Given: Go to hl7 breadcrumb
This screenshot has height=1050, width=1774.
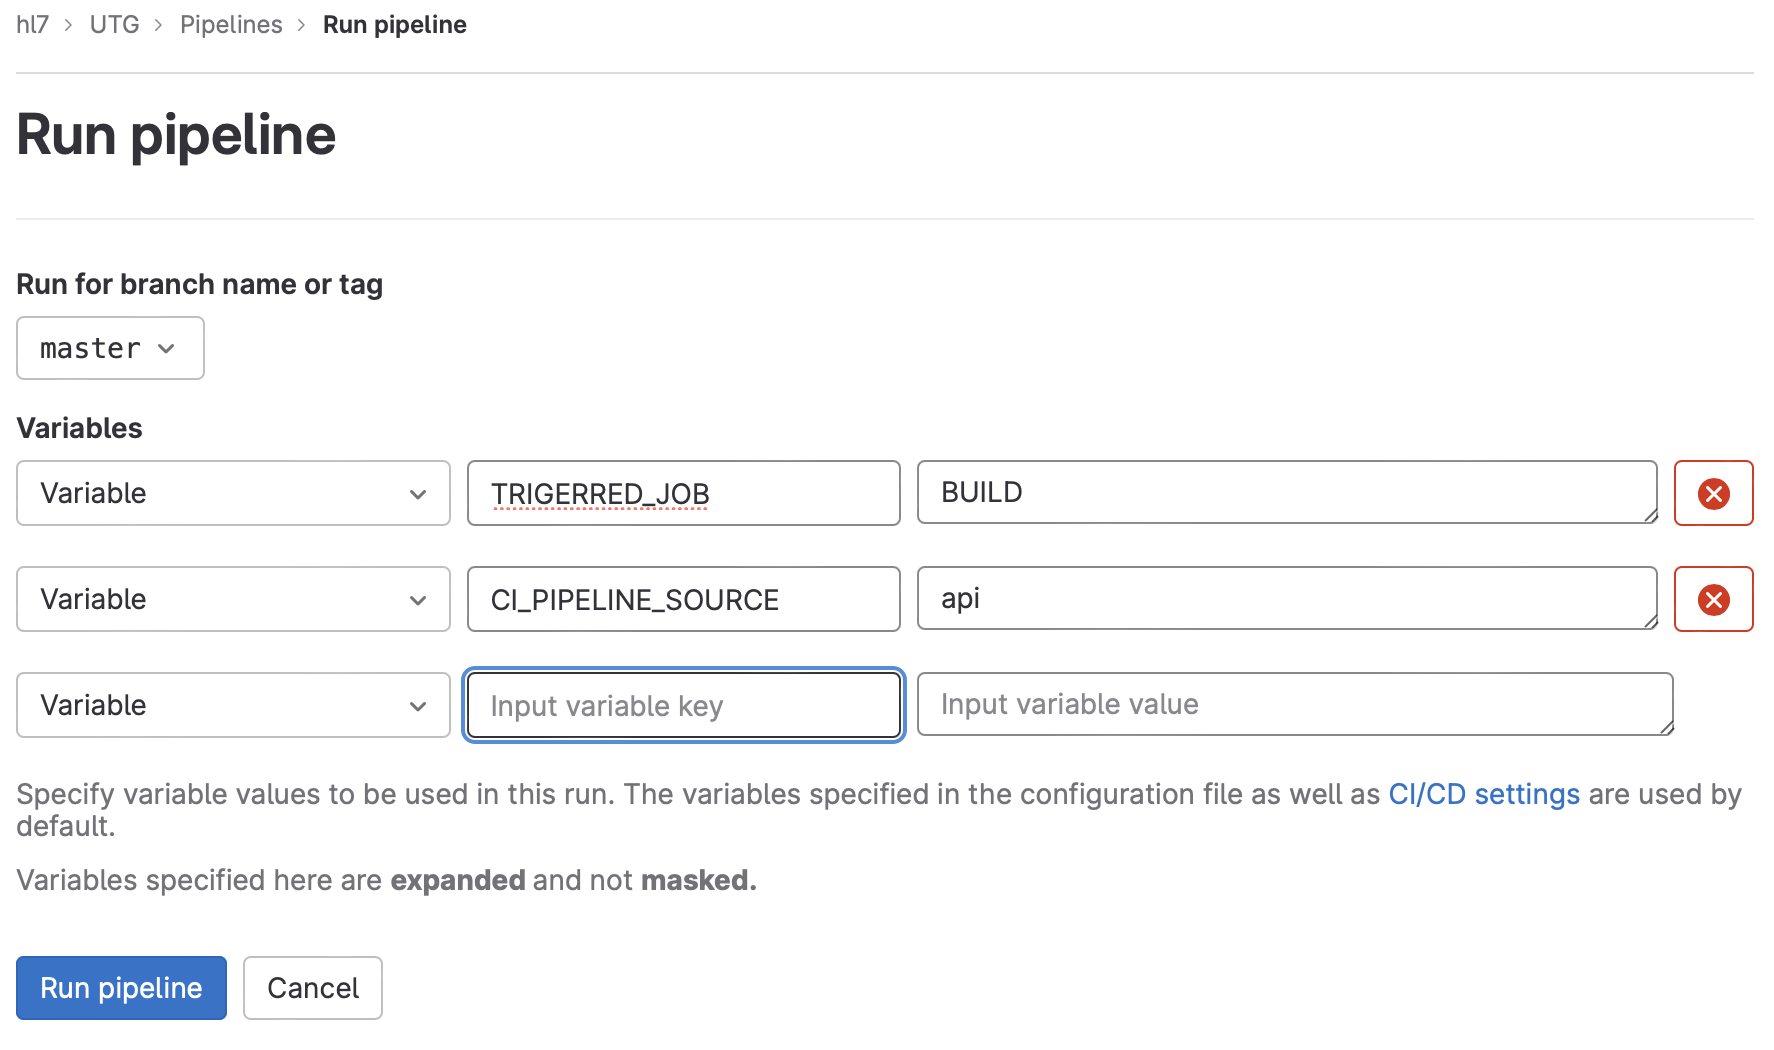Looking at the screenshot, I should [32, 25].
